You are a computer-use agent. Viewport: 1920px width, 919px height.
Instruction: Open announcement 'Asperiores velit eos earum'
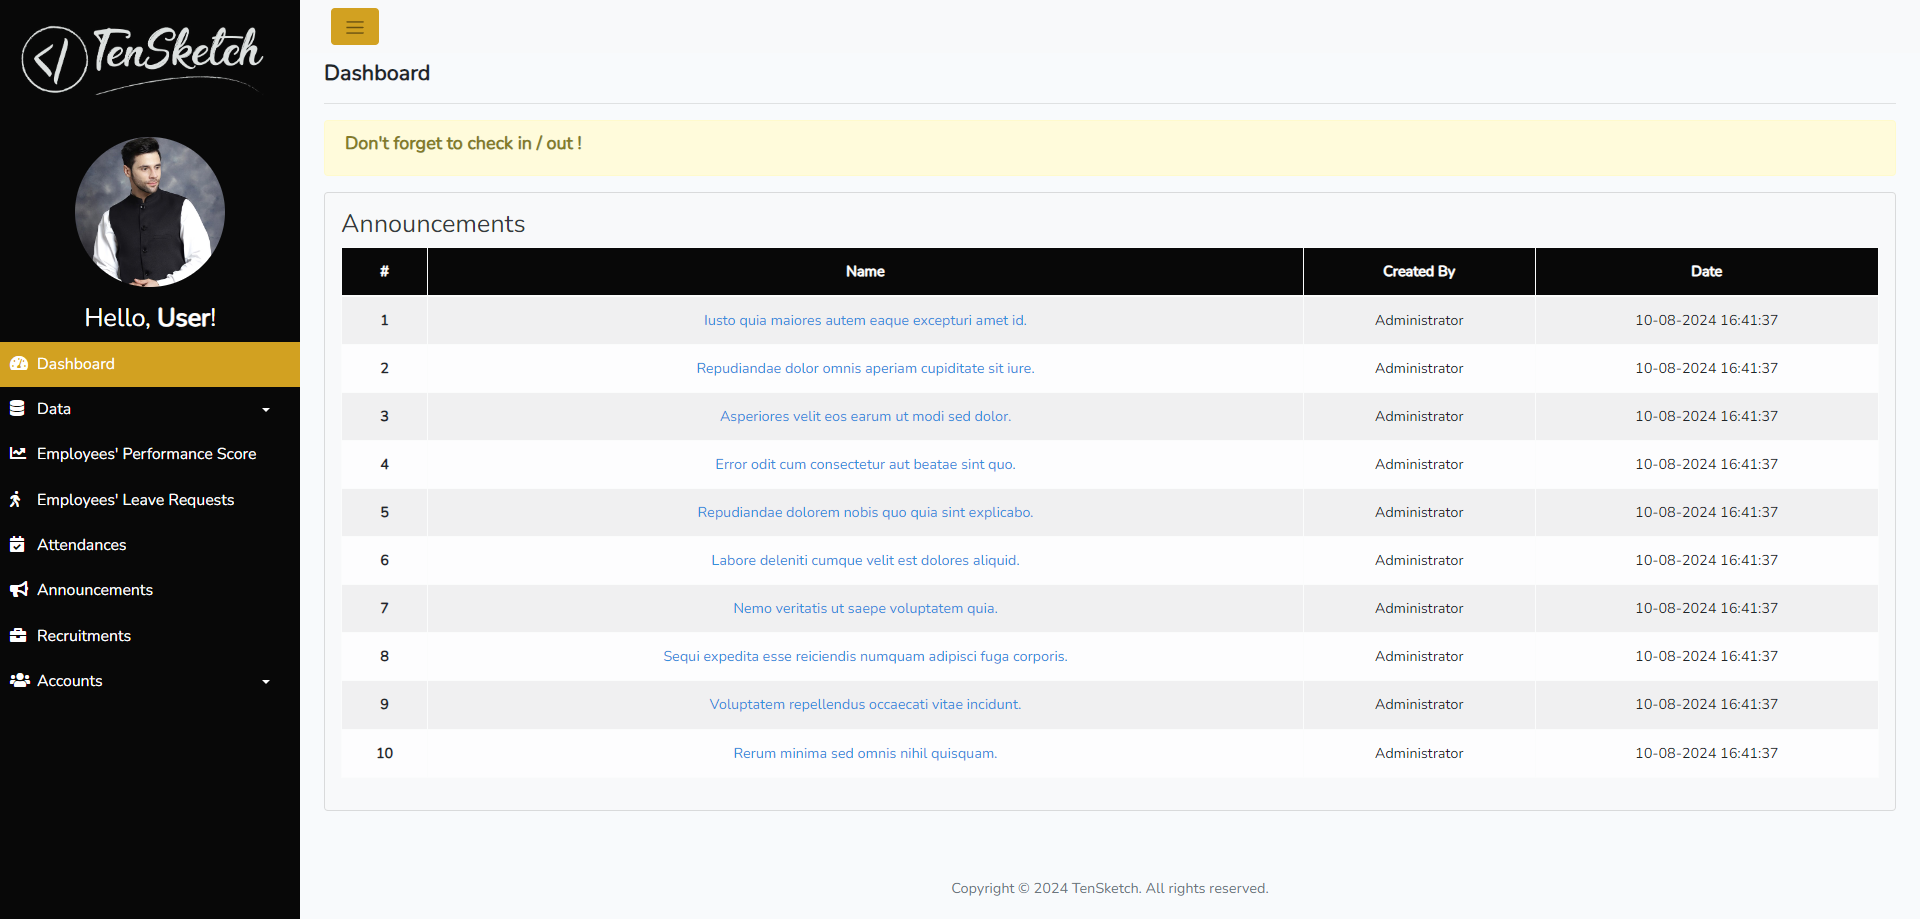pos(865,416)
